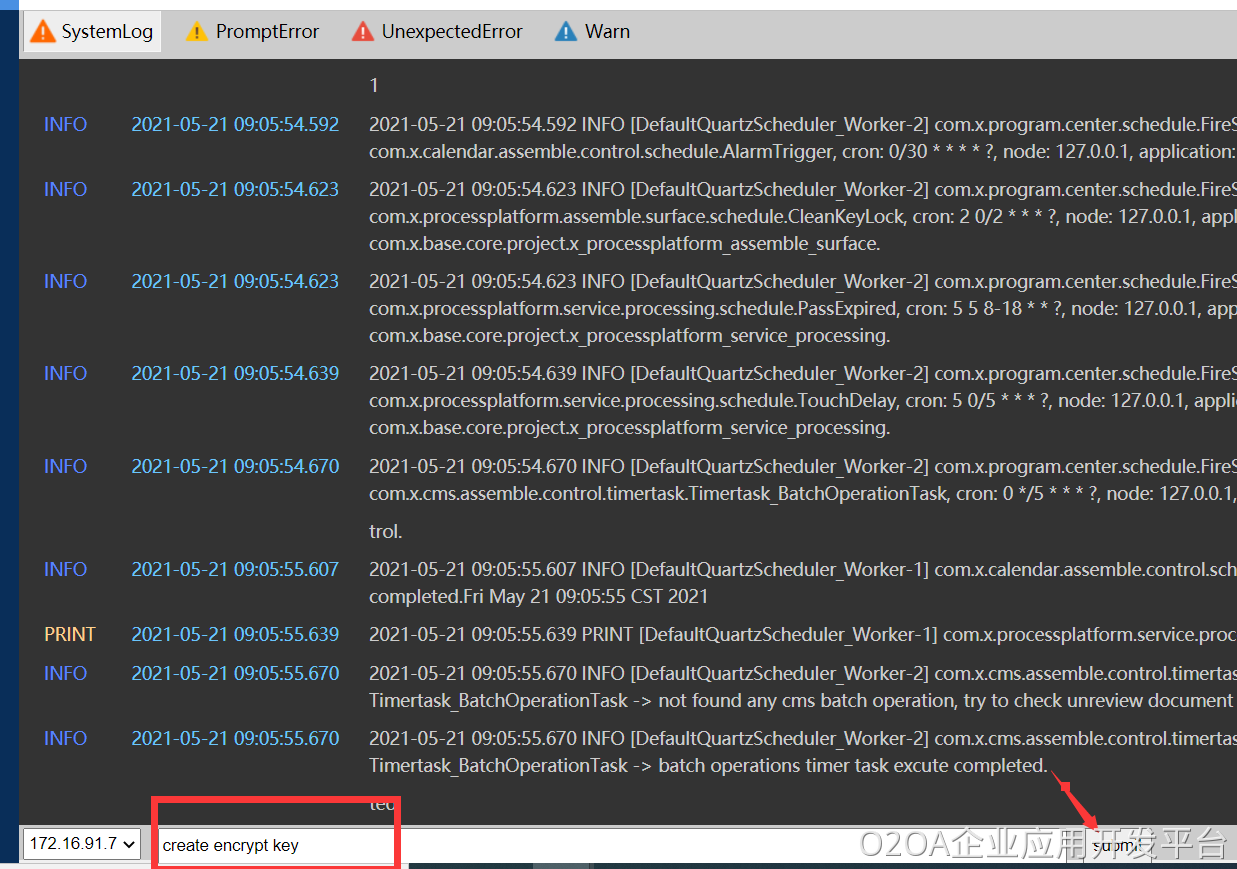
Task: Expand the 172.16.91.7 node dropdown
Action: tap(83, 844)
